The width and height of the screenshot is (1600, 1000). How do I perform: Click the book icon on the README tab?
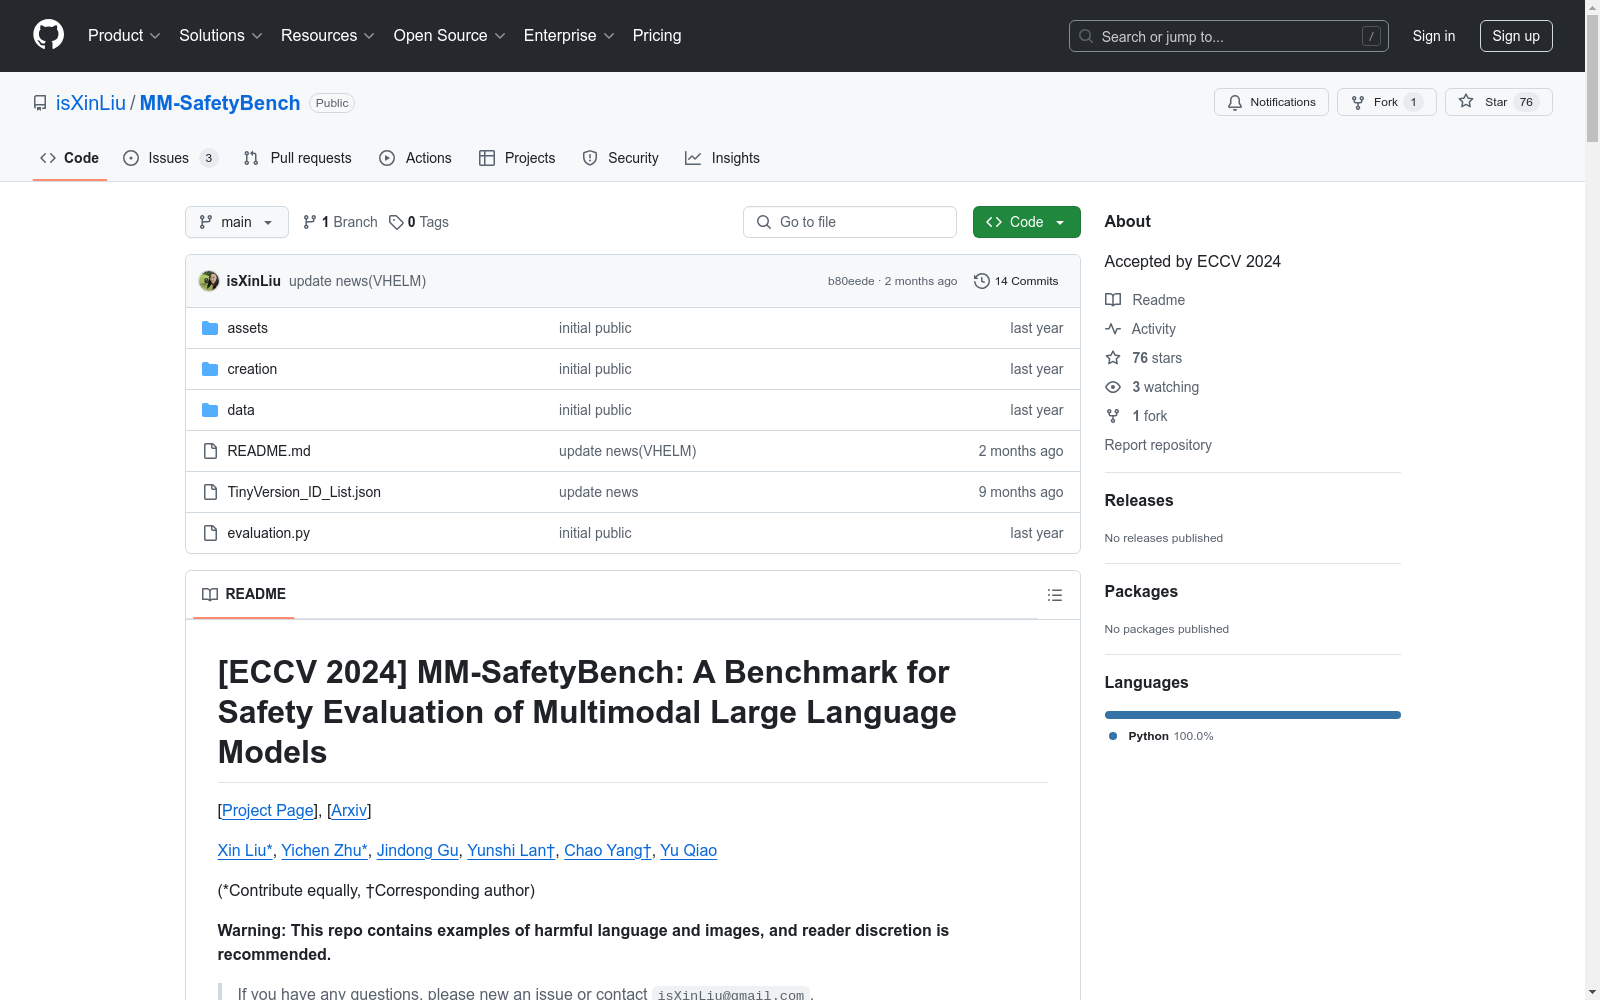point(210,594)
